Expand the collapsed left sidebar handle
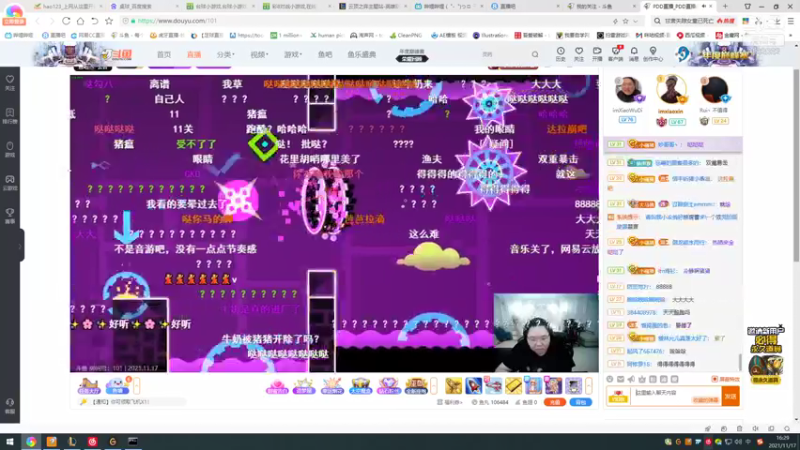 pos(21,246)
